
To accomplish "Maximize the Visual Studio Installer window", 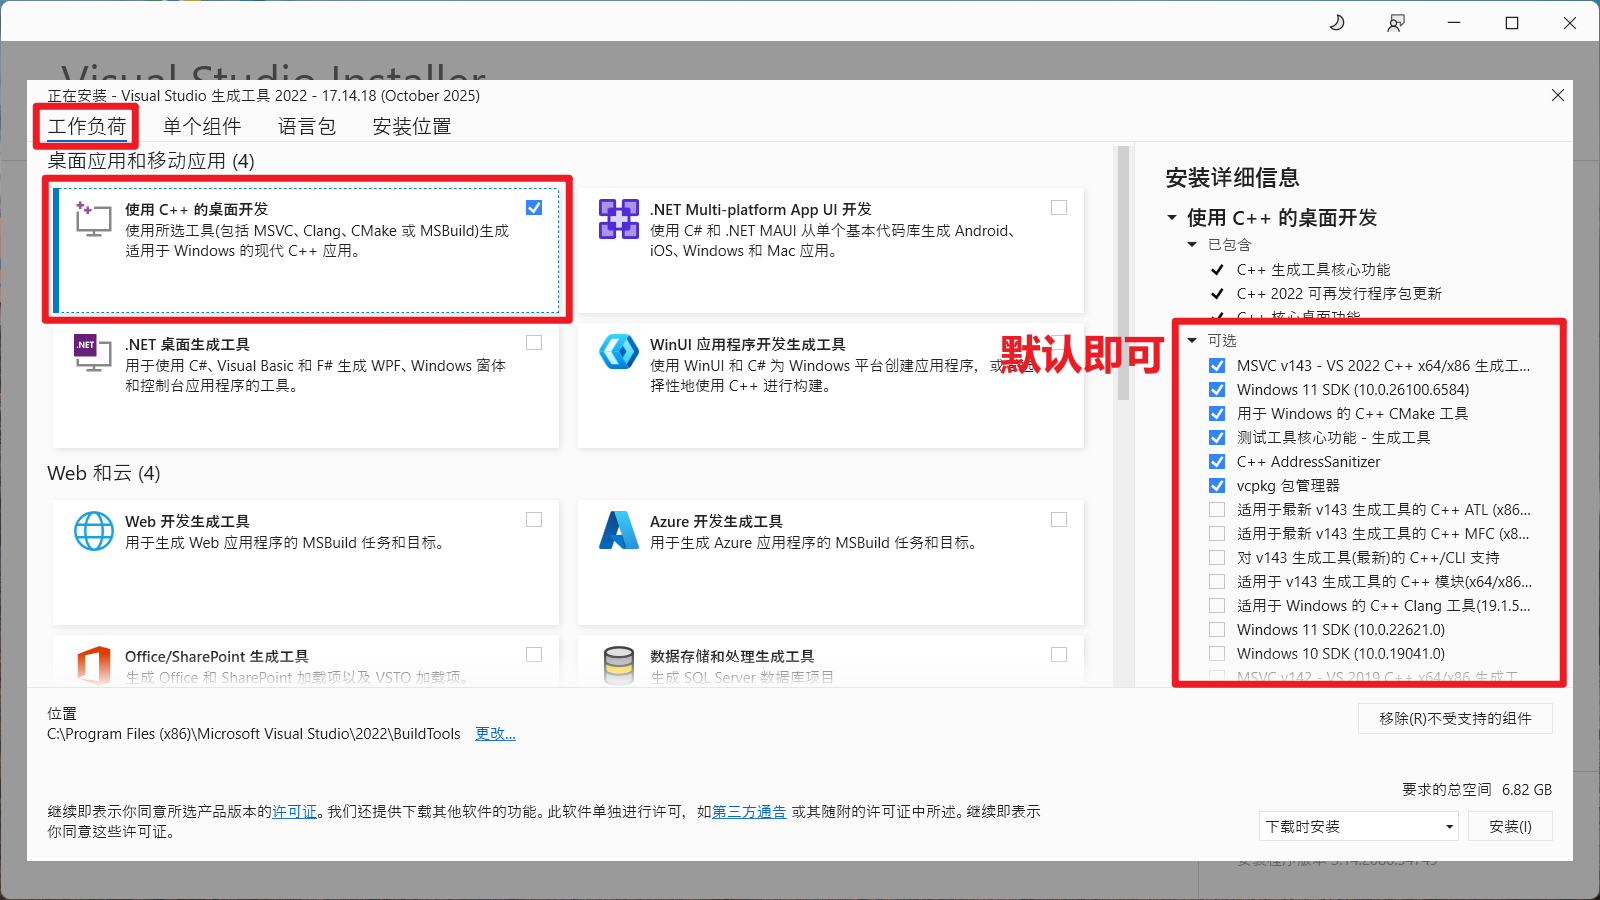I will tap(1512, 22).
